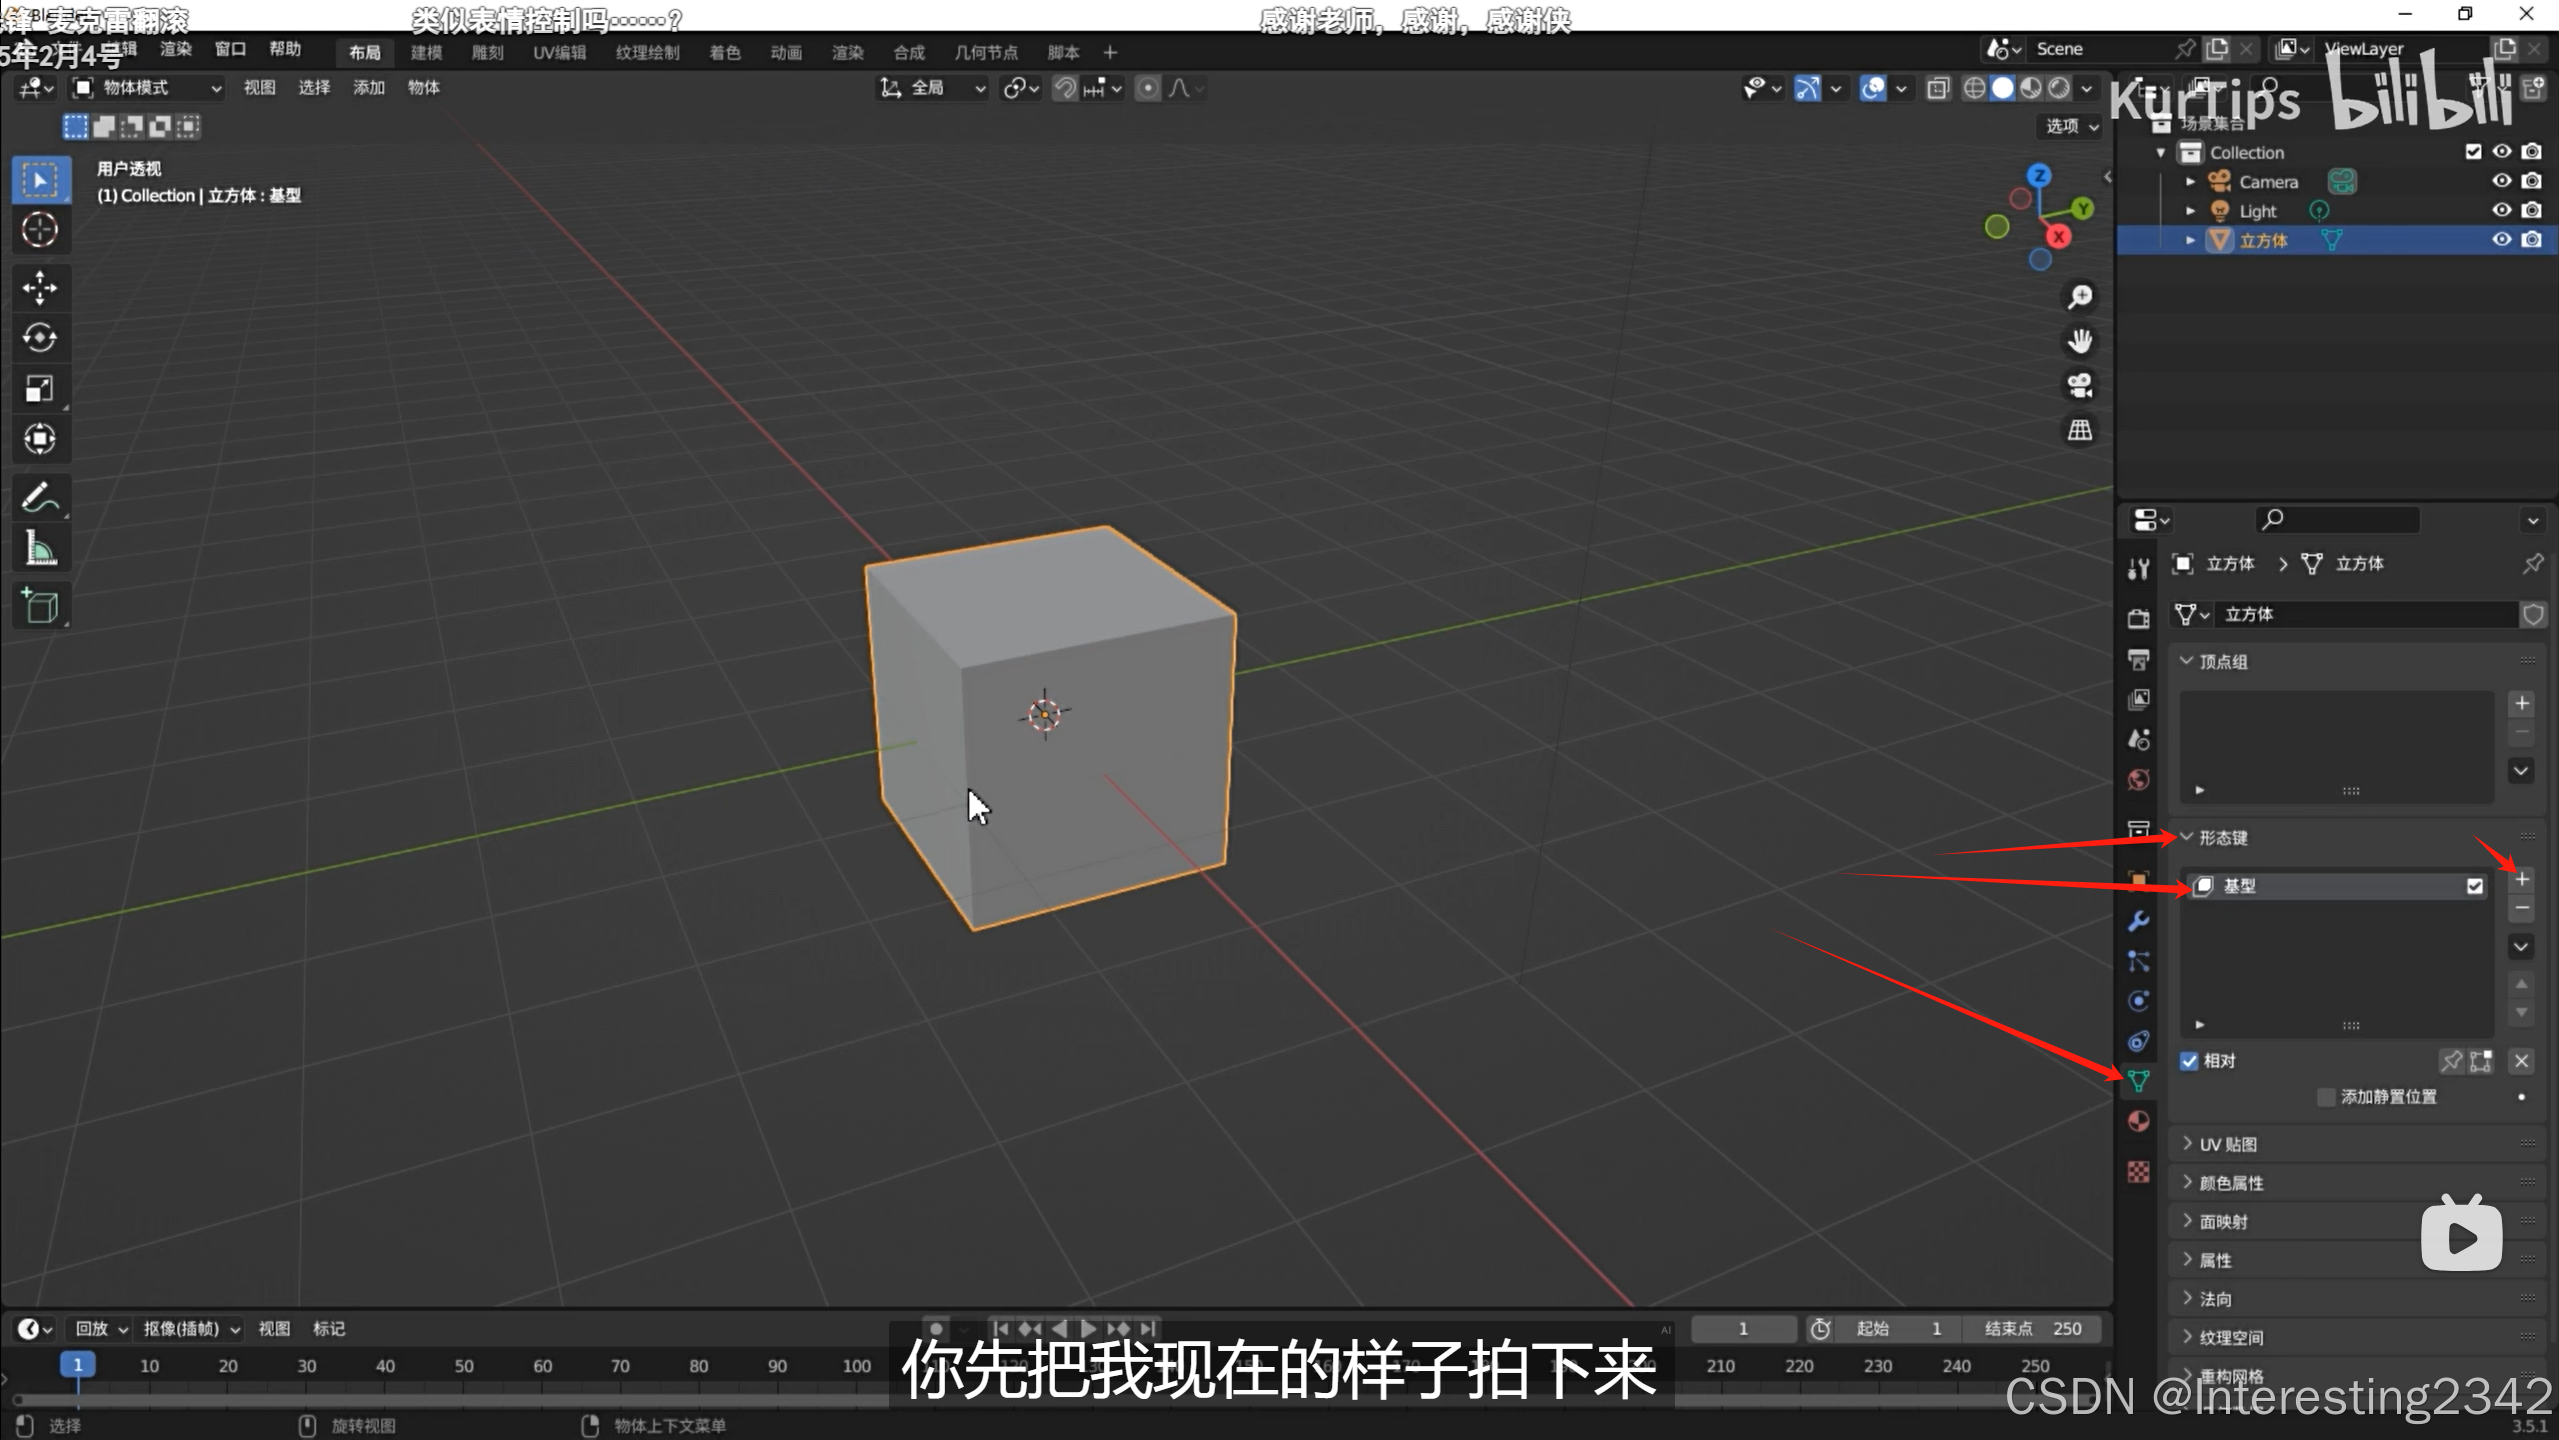The height and width of the screenshot is (1440, 2559).
Task: Choose the Annotate pencil tool
Action: tap(40, 497)
